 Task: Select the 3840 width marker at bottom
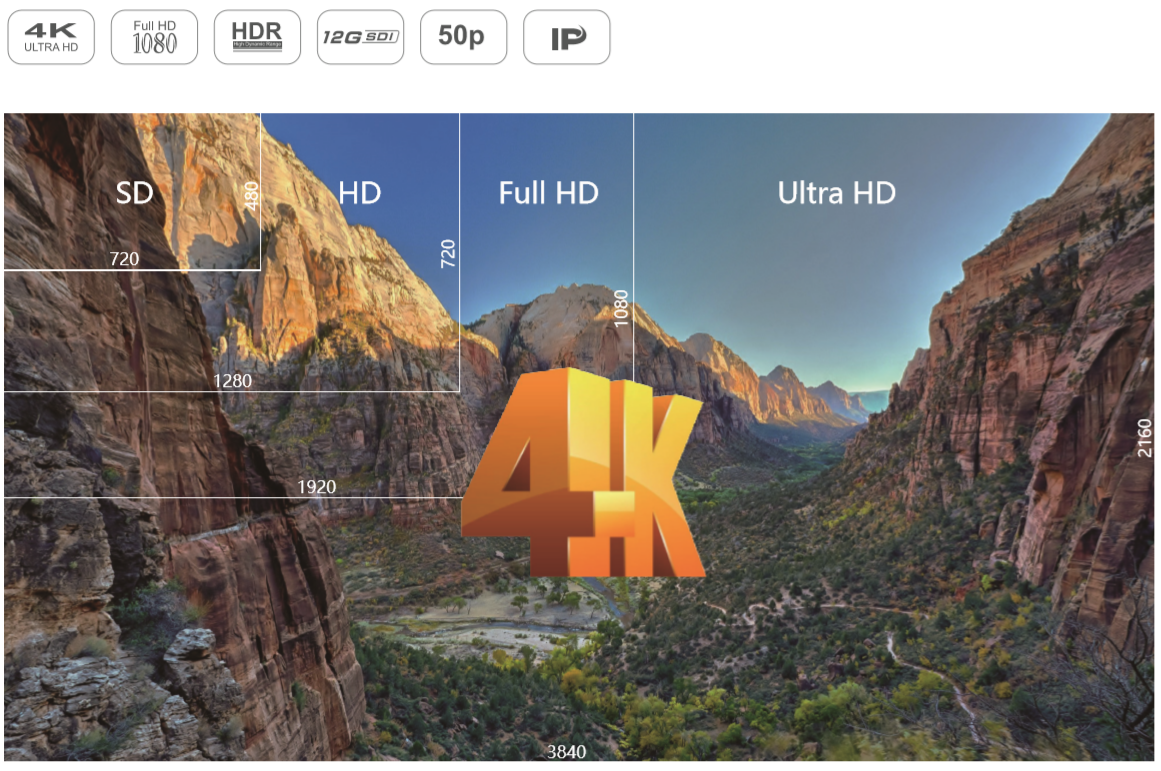tap(567, 752)
